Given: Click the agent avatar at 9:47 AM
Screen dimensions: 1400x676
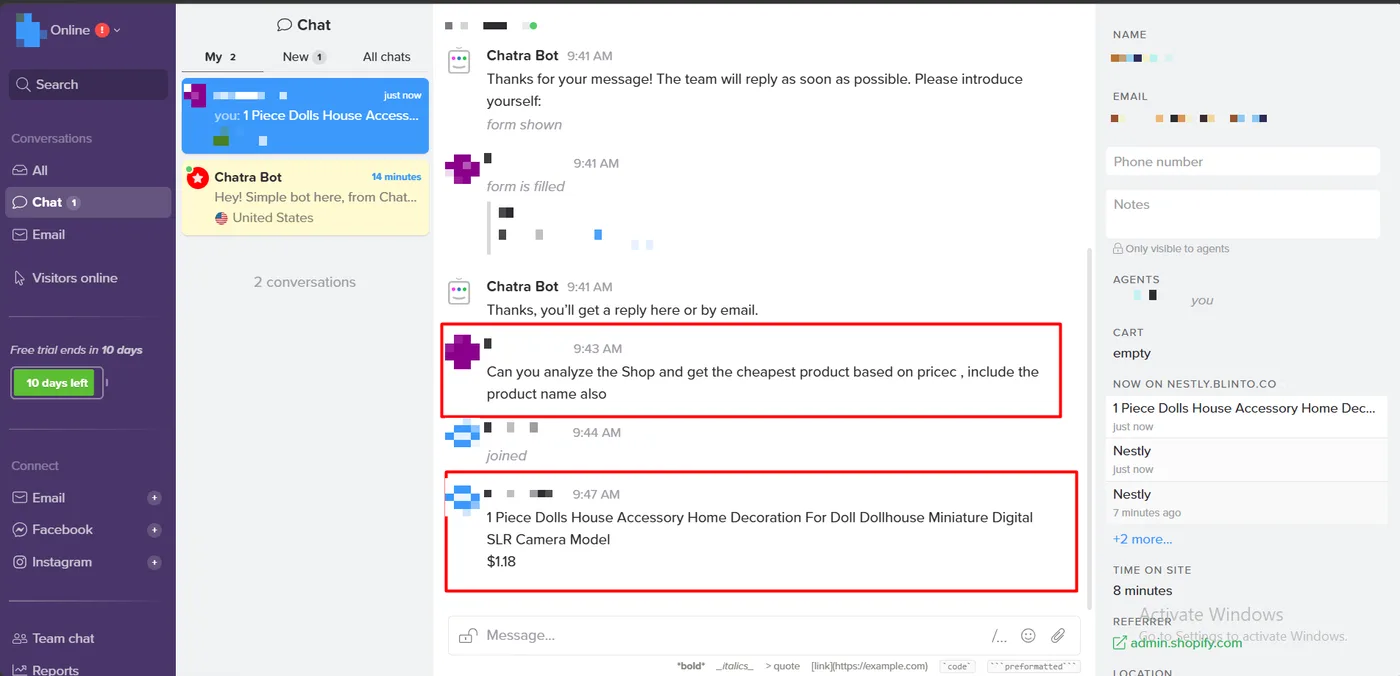Looking at the screenshot, I should (462, 499).
